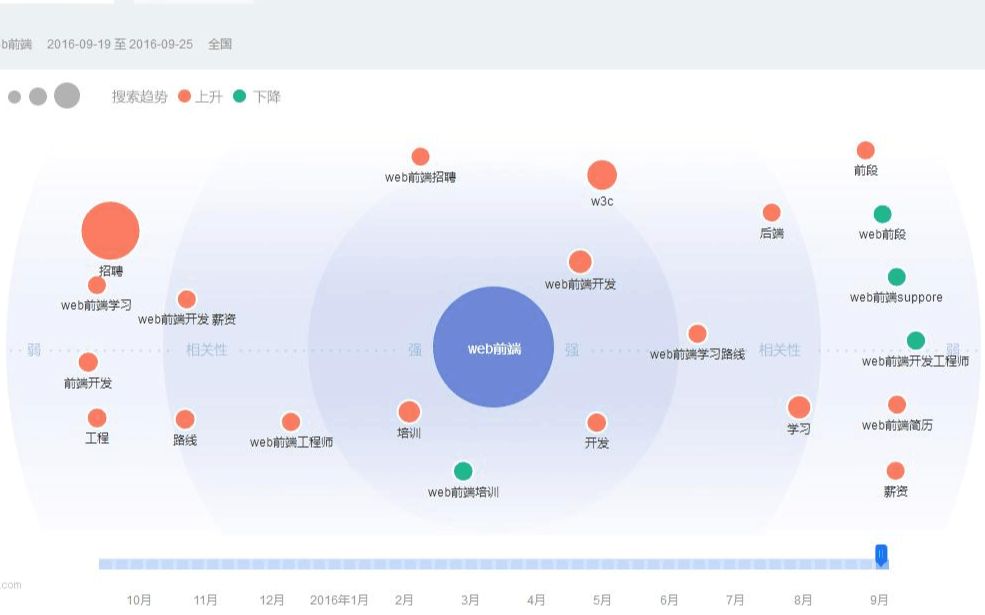
Task: Select the 培训 keyword bubble
Action: tap(409, 412)
